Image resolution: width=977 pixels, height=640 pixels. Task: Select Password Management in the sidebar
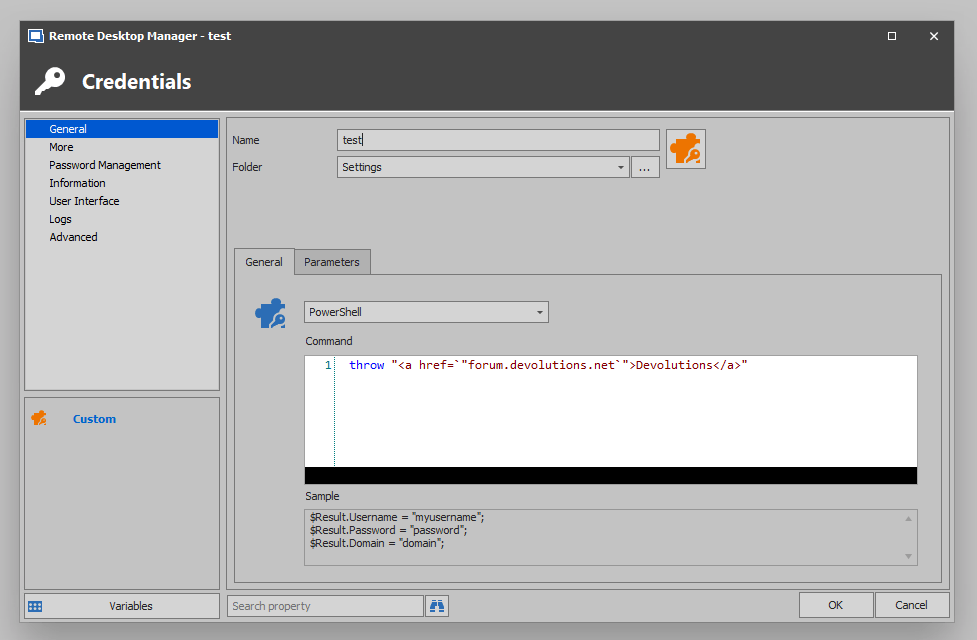(104, 164)
